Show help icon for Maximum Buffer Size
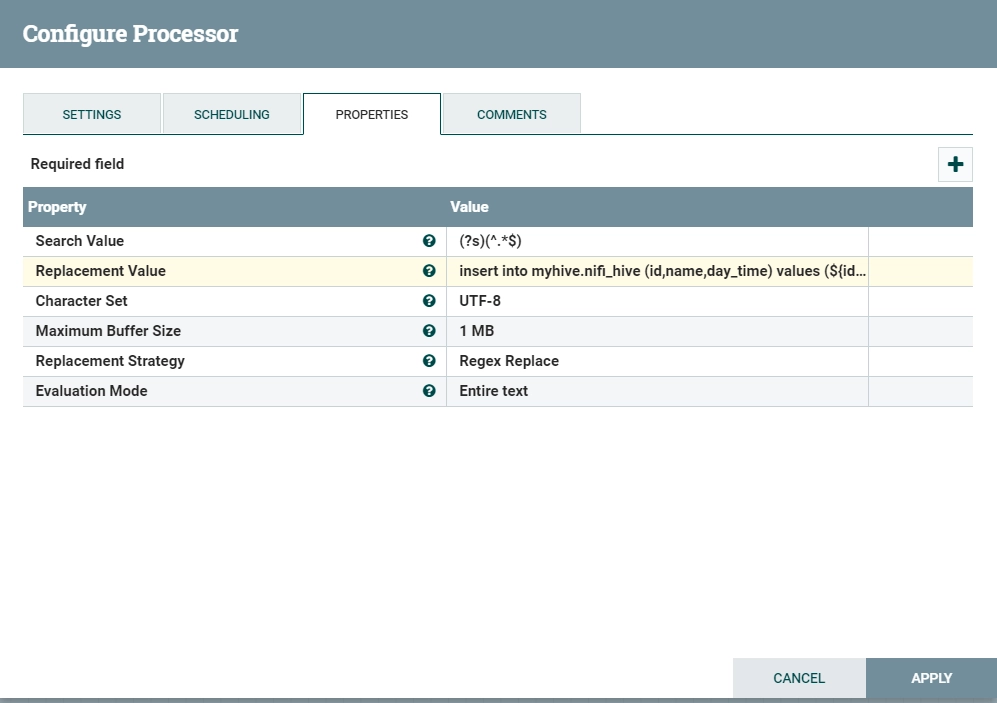Viewport: 997px width, 703px height. pos(429,331)
